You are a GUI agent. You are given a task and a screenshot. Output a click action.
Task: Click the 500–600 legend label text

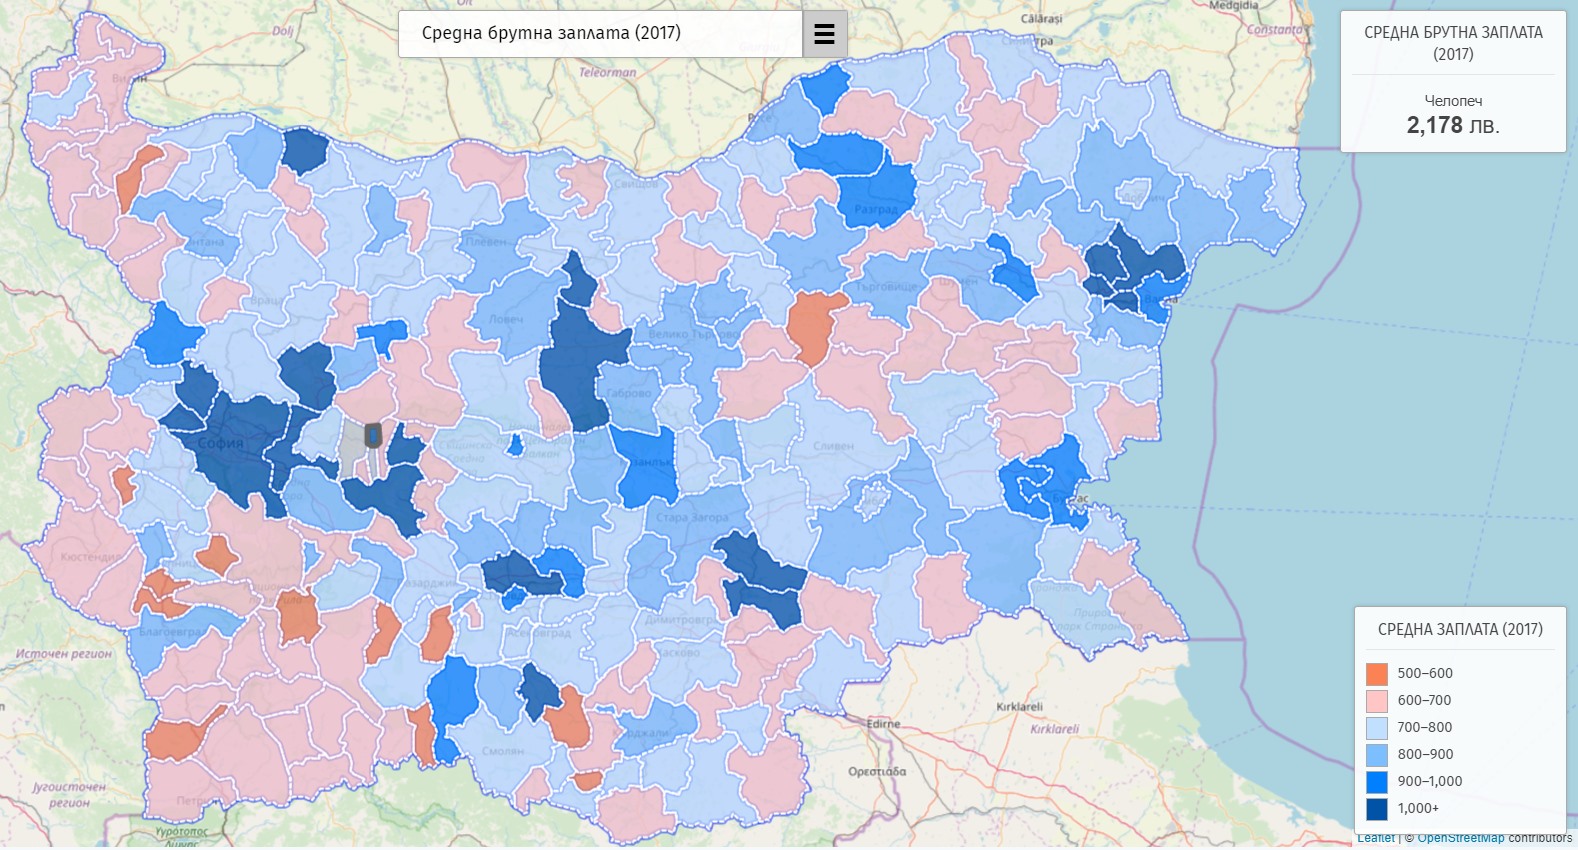[x=1425, y=674]
